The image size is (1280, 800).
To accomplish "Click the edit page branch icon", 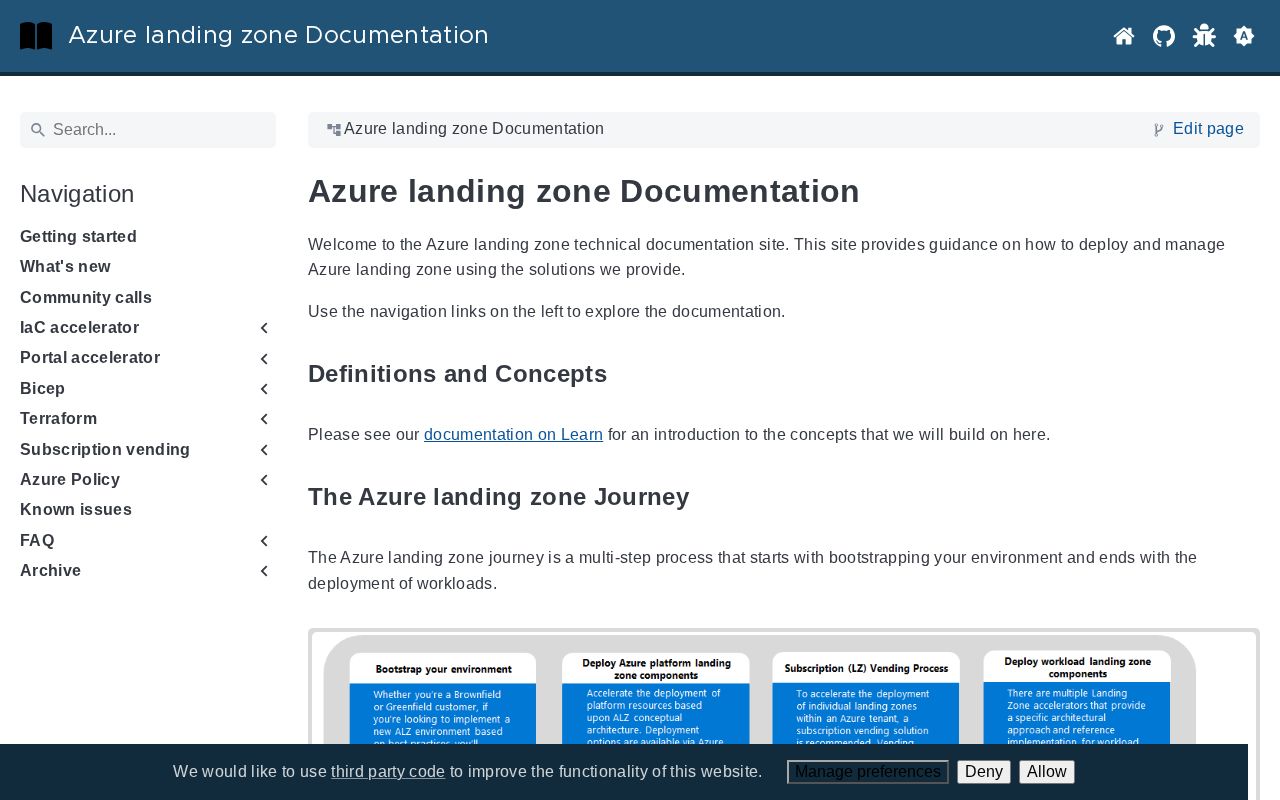I will point(1159,130).
